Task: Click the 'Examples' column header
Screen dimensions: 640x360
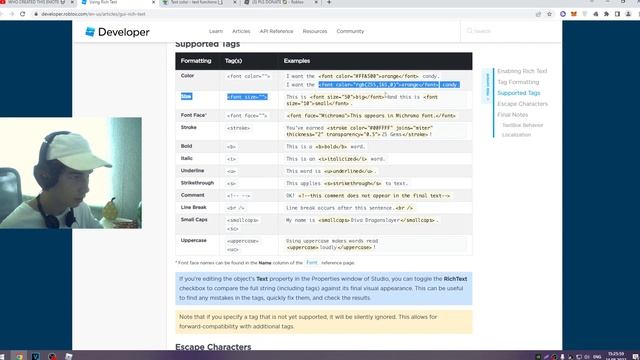Action: (x=297, y=61)
